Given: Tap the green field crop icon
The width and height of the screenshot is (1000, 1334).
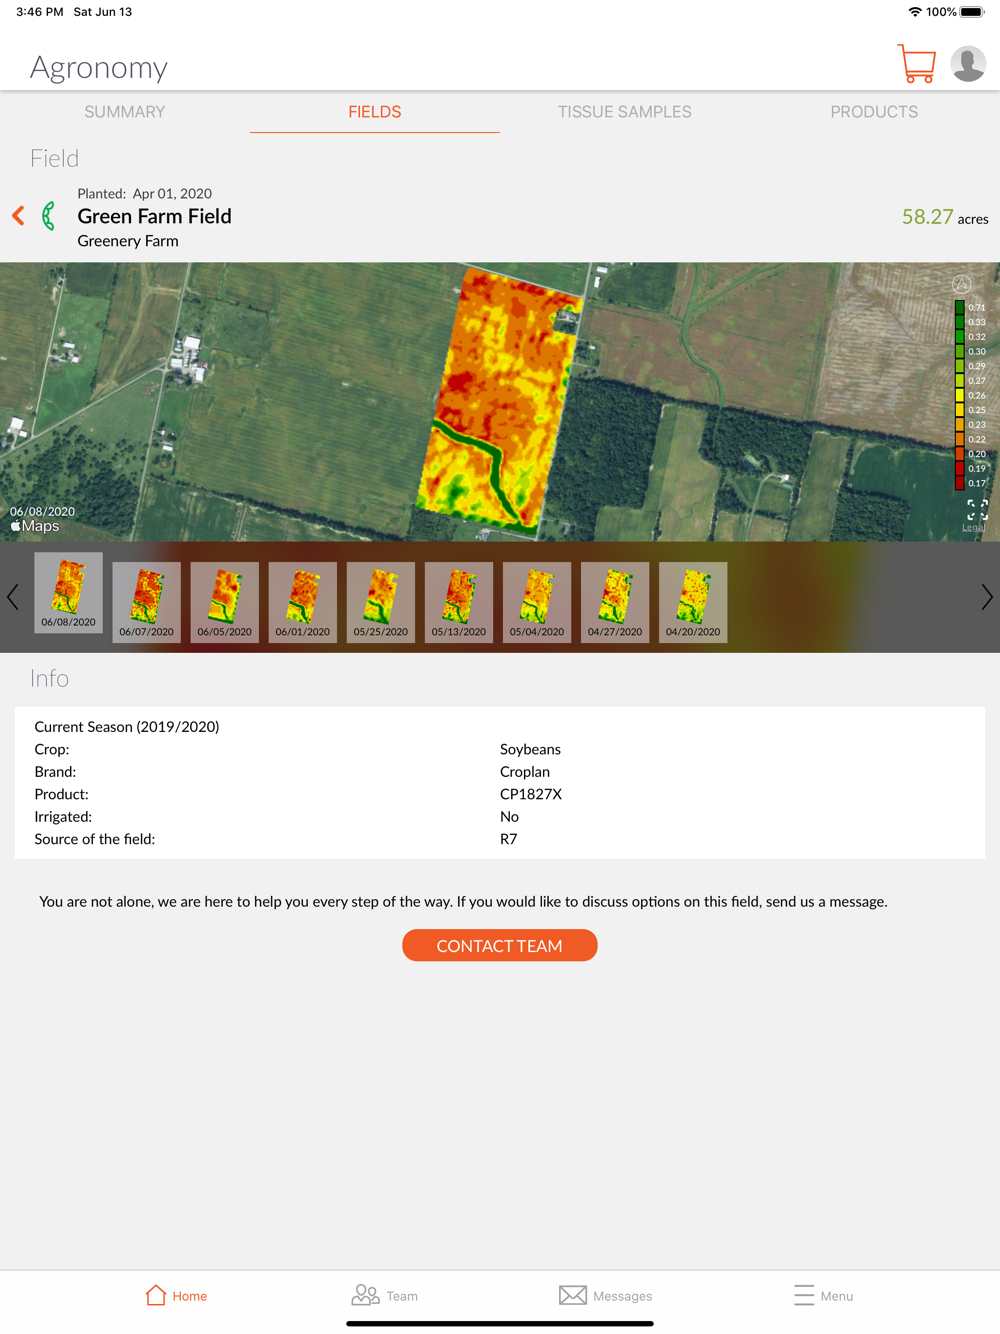Looking at the screenshot, I should coord(48,216).
